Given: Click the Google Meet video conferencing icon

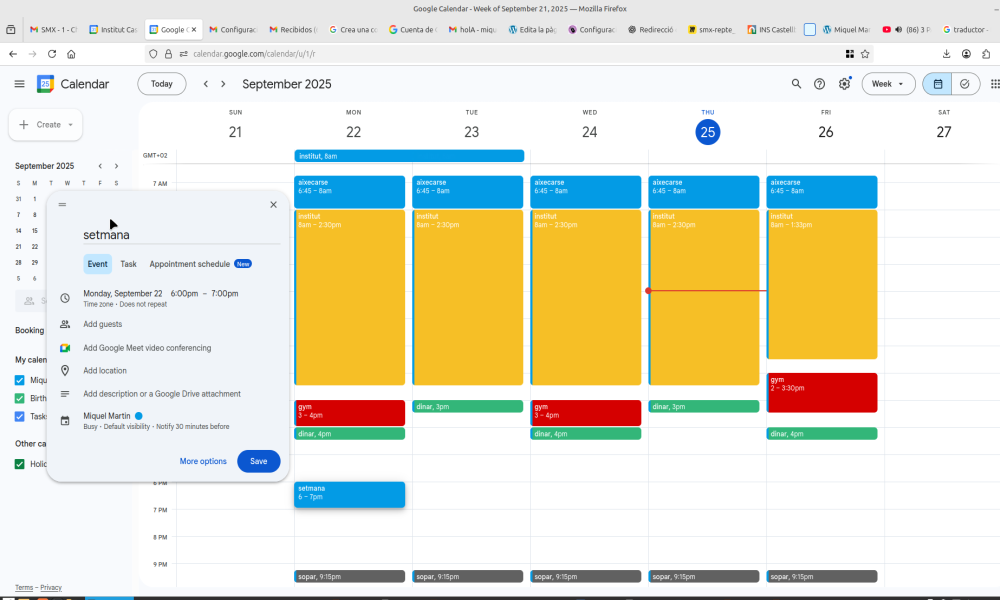Looking at the screenshot, I should (65, 348).
